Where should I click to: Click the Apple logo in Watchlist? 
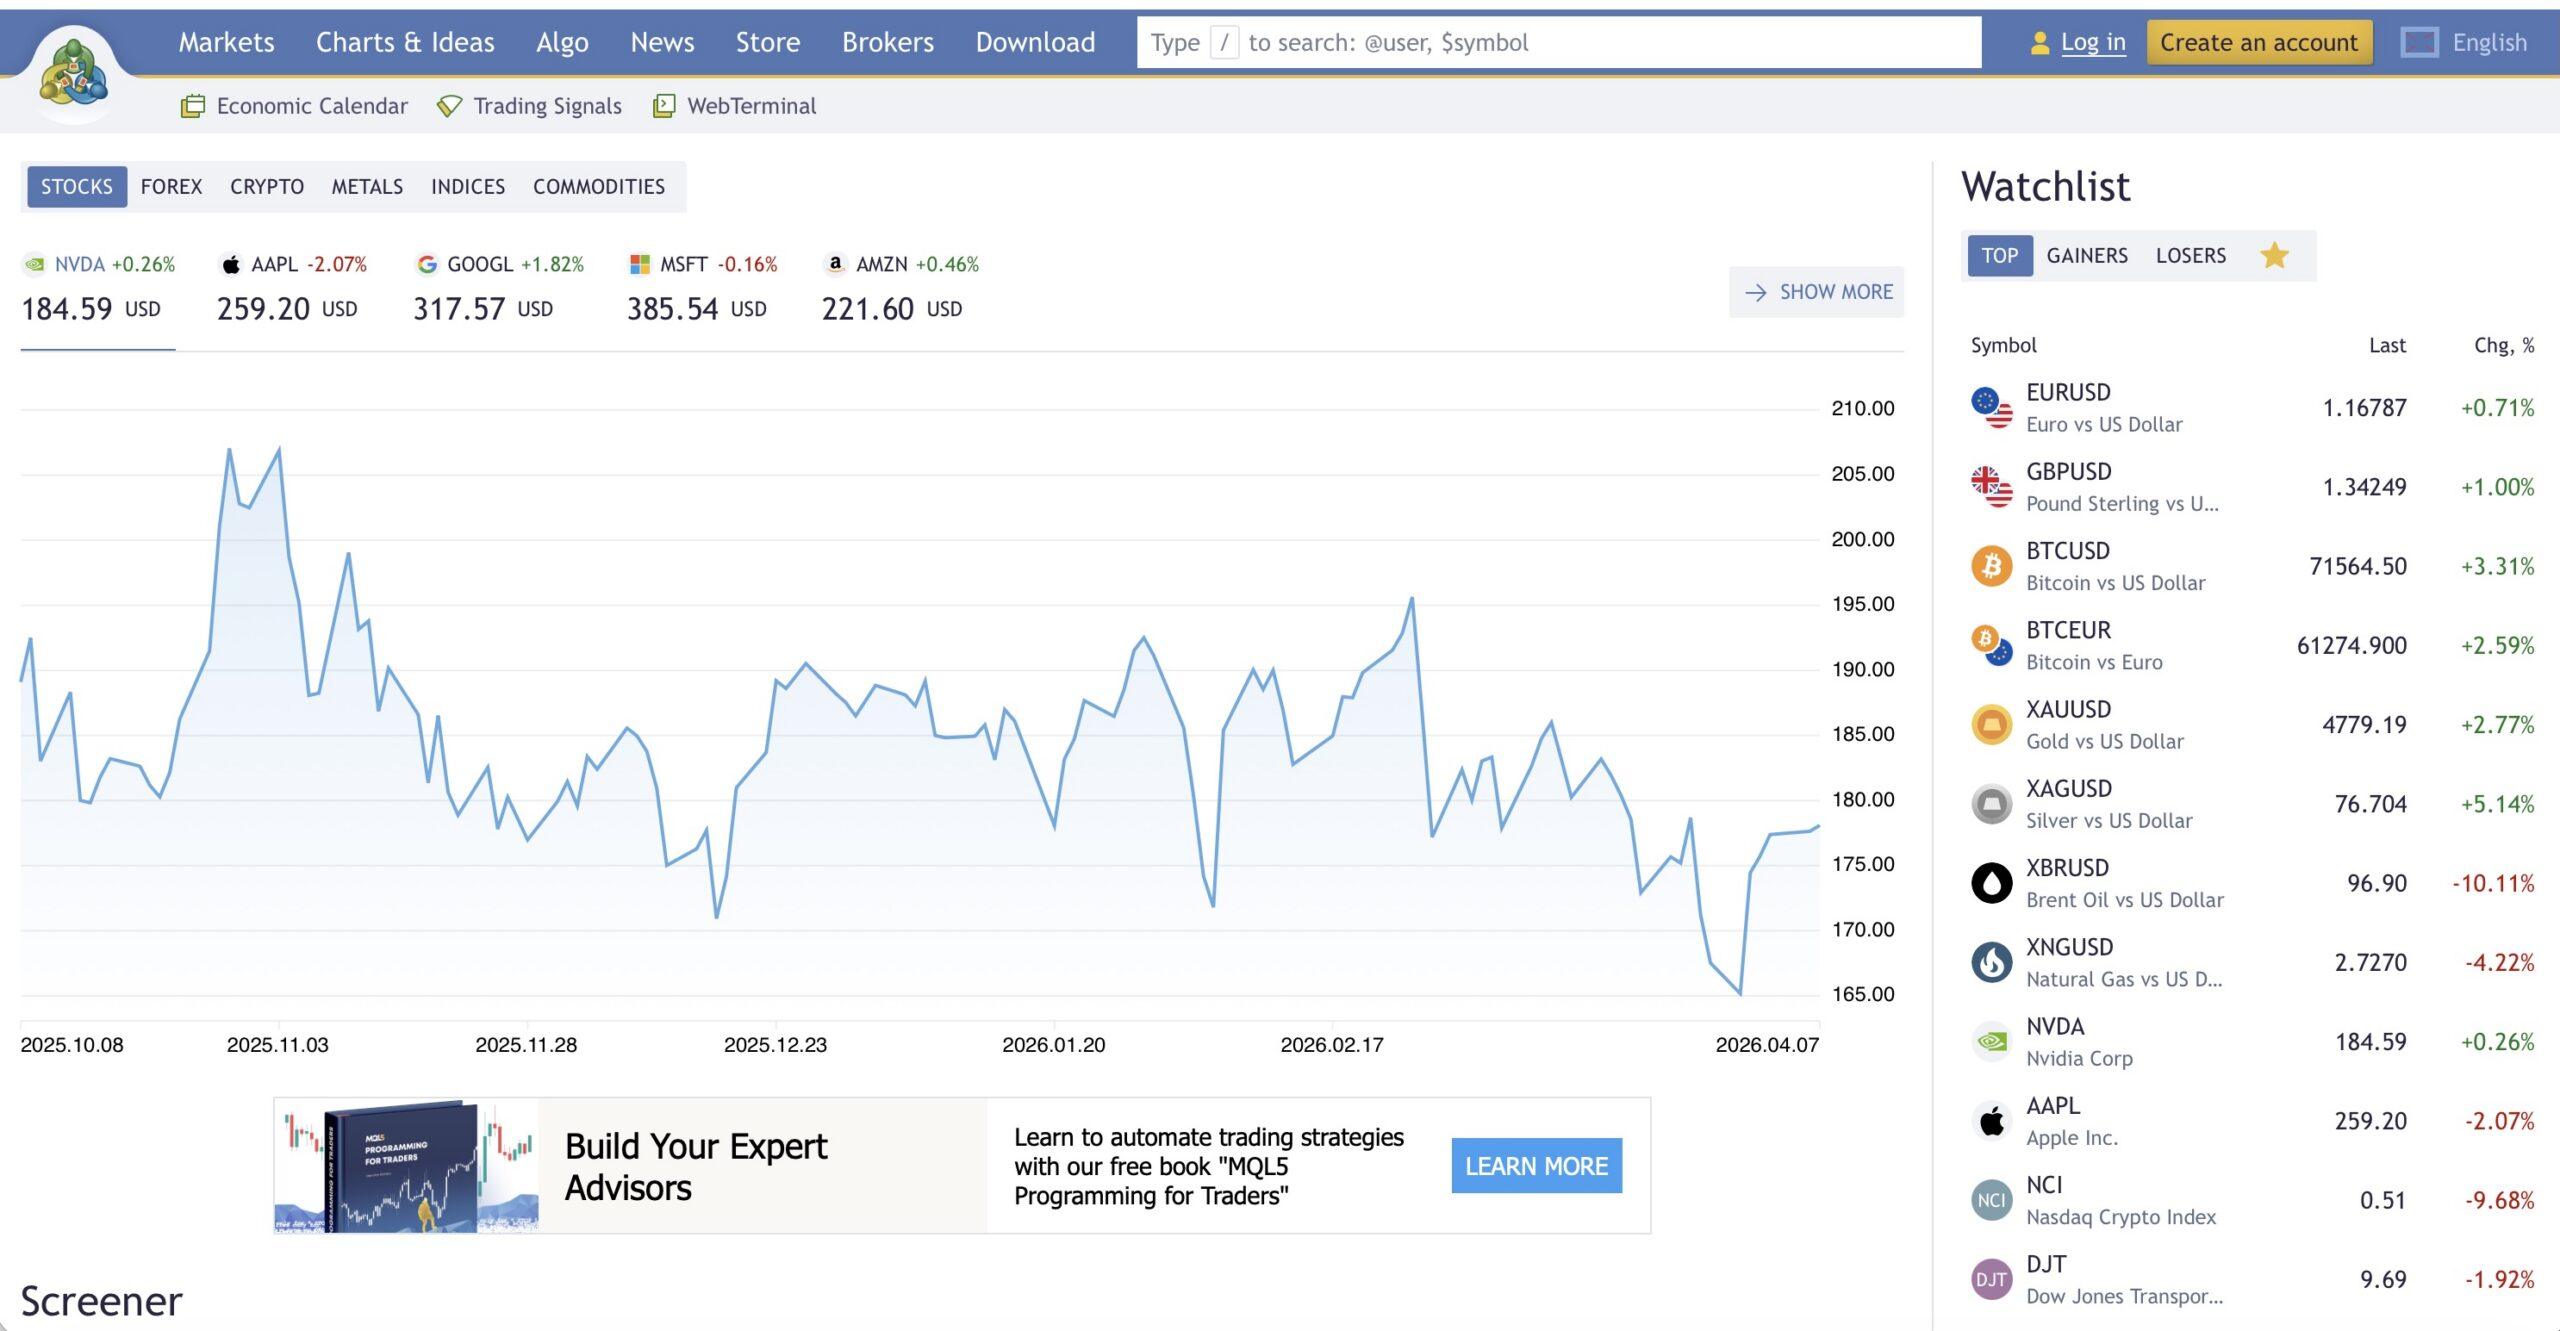click(x=1992, y=1121)
